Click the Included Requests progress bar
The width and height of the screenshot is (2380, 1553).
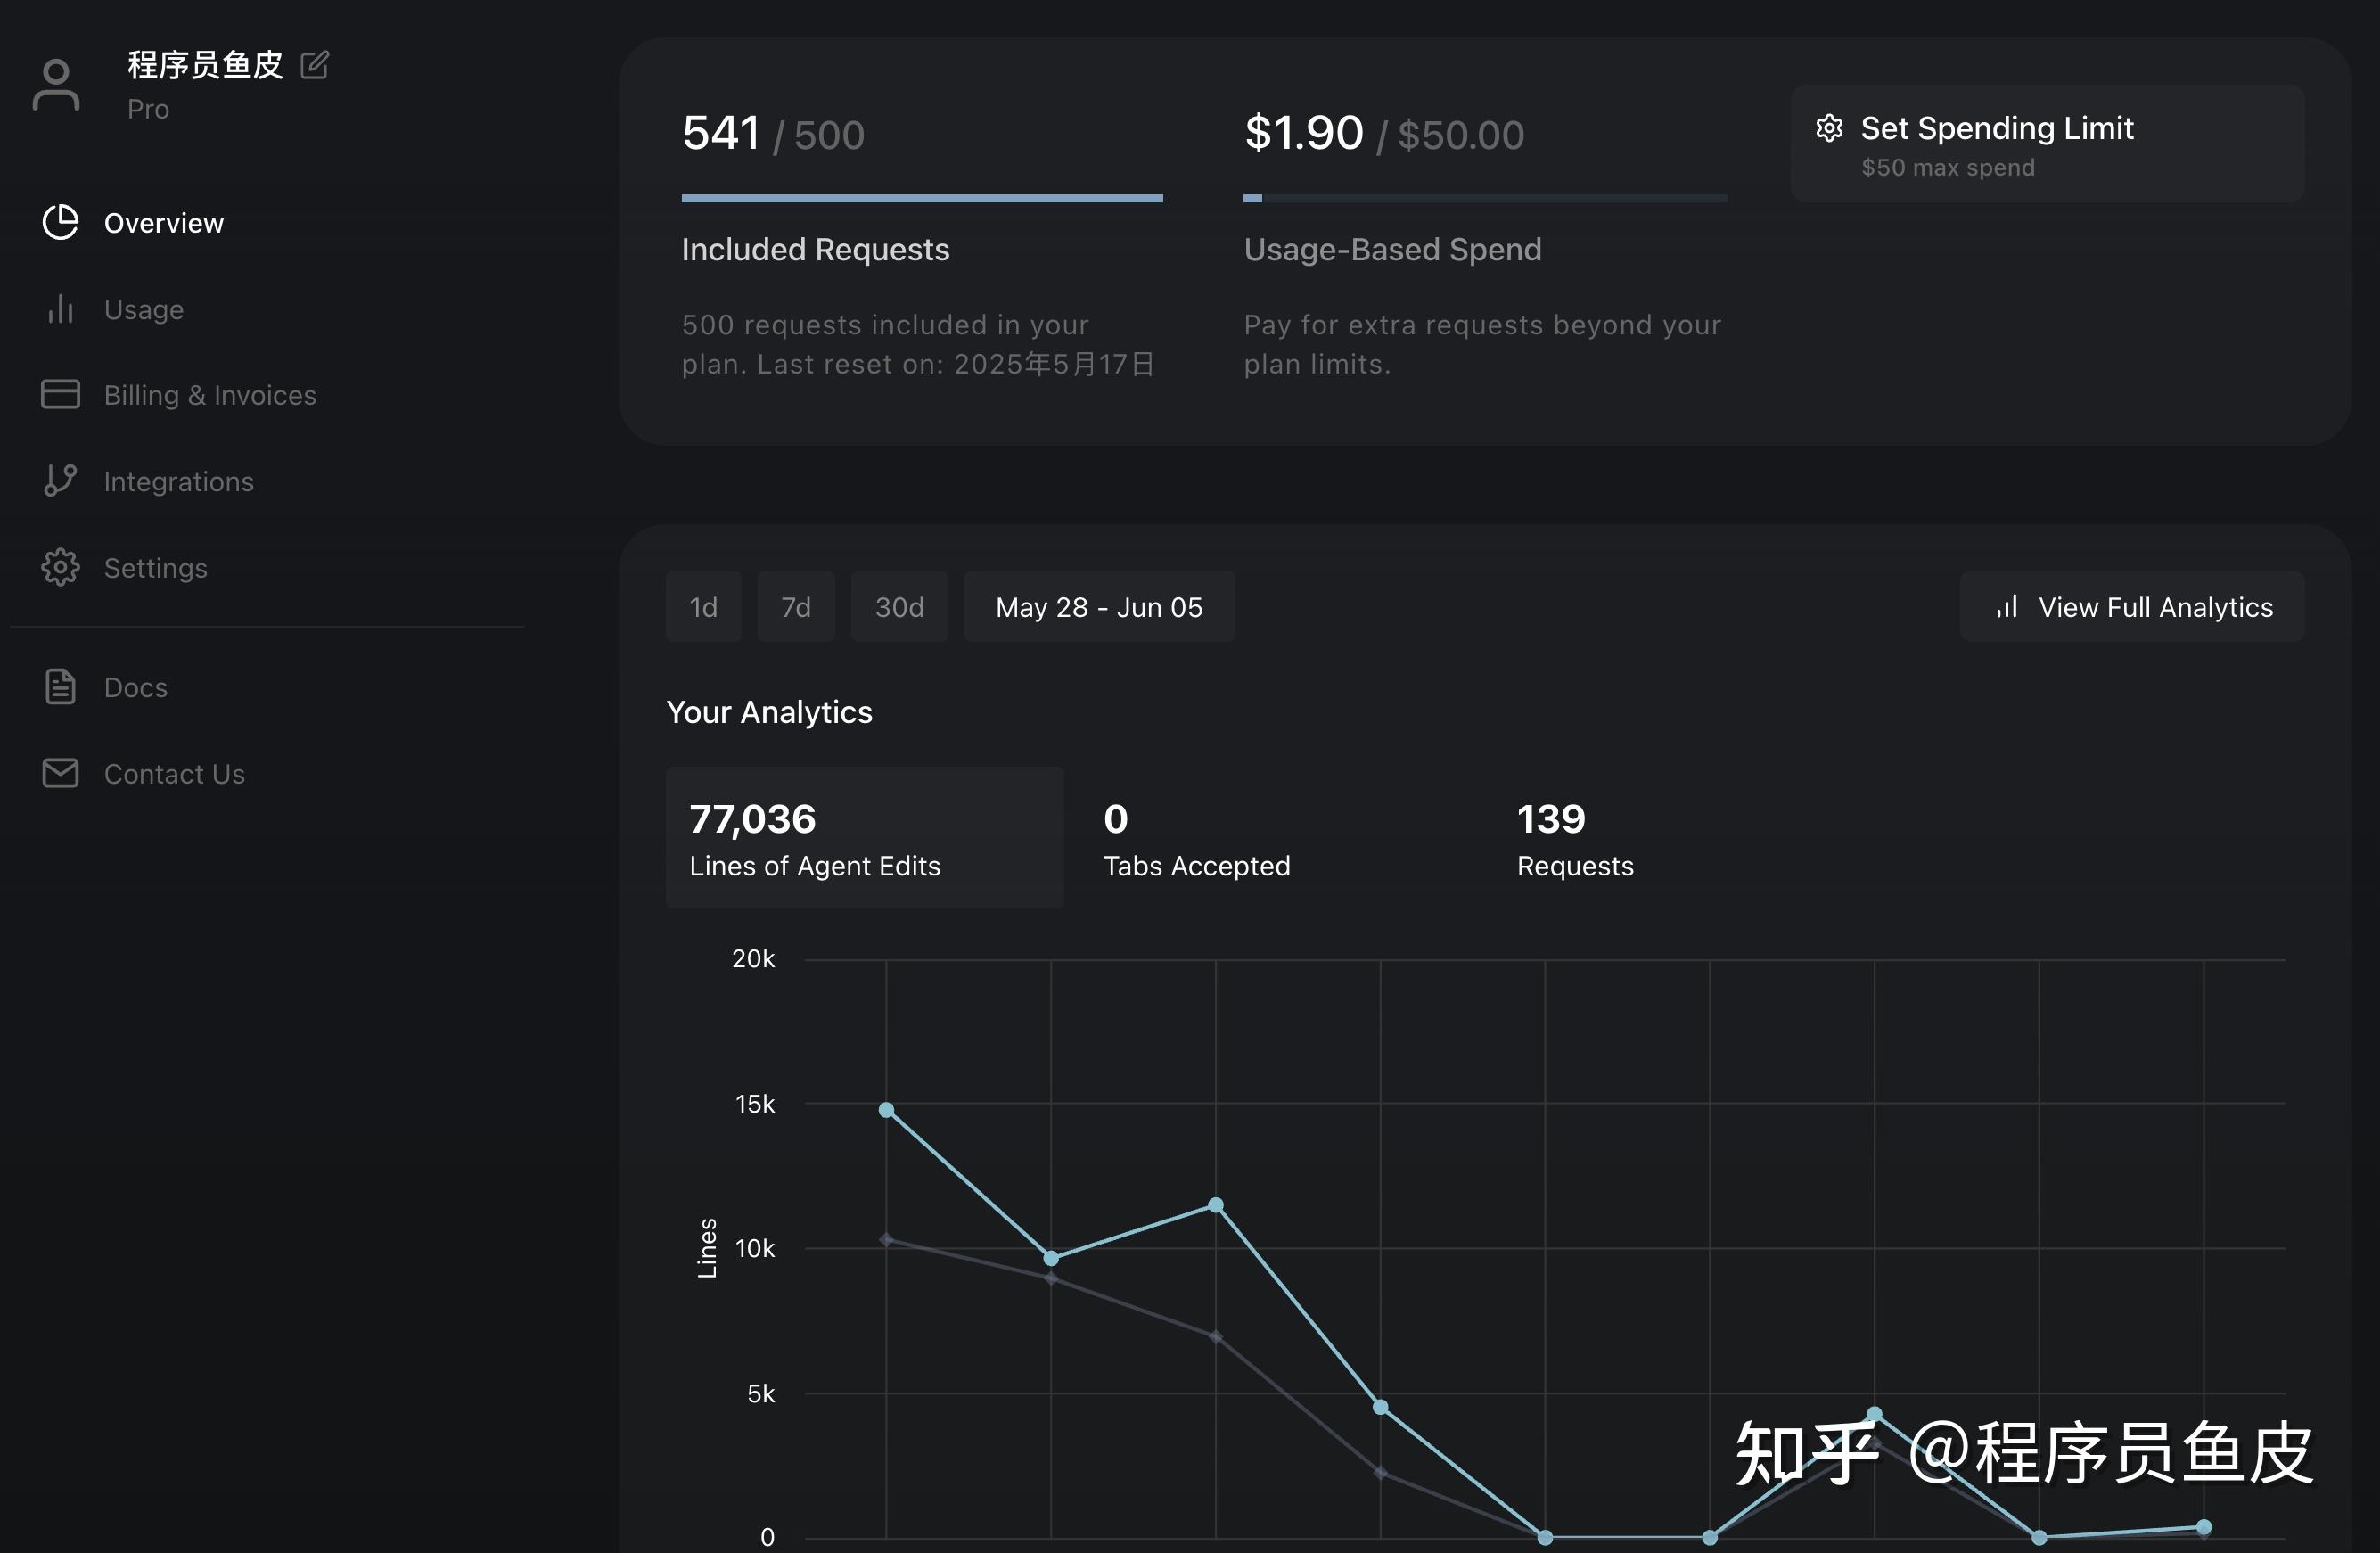[921, 198]
